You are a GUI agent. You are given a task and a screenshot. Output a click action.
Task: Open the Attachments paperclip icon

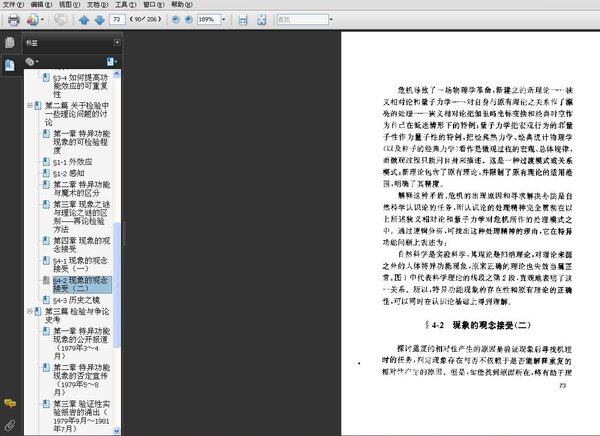[10, 425]
